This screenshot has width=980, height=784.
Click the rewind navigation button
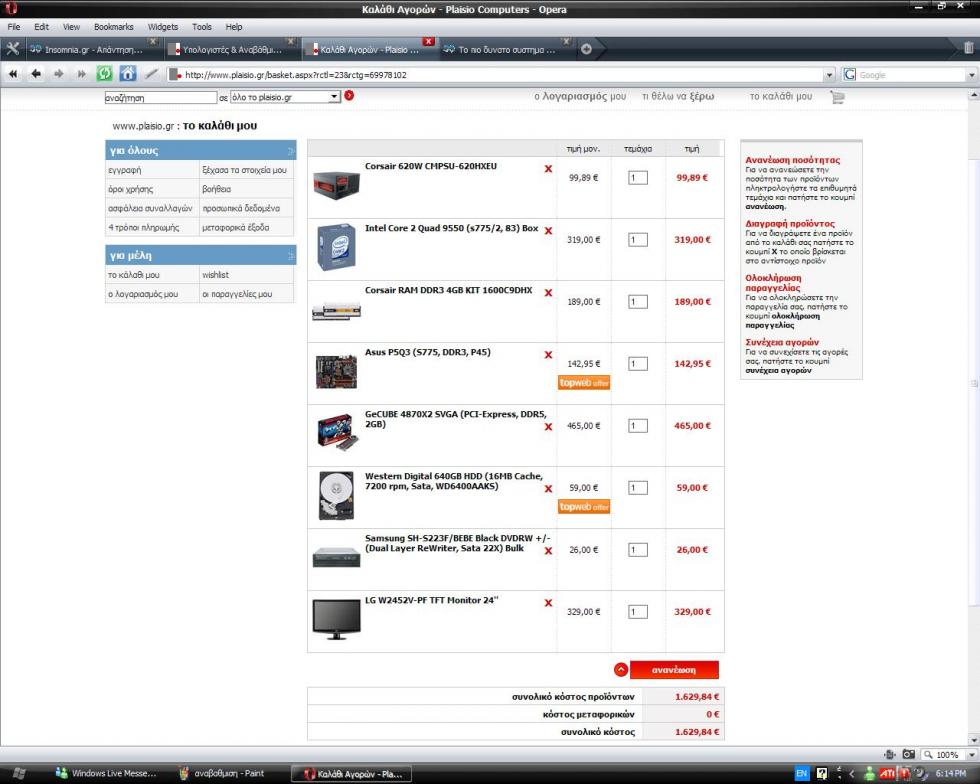[12, 74]
